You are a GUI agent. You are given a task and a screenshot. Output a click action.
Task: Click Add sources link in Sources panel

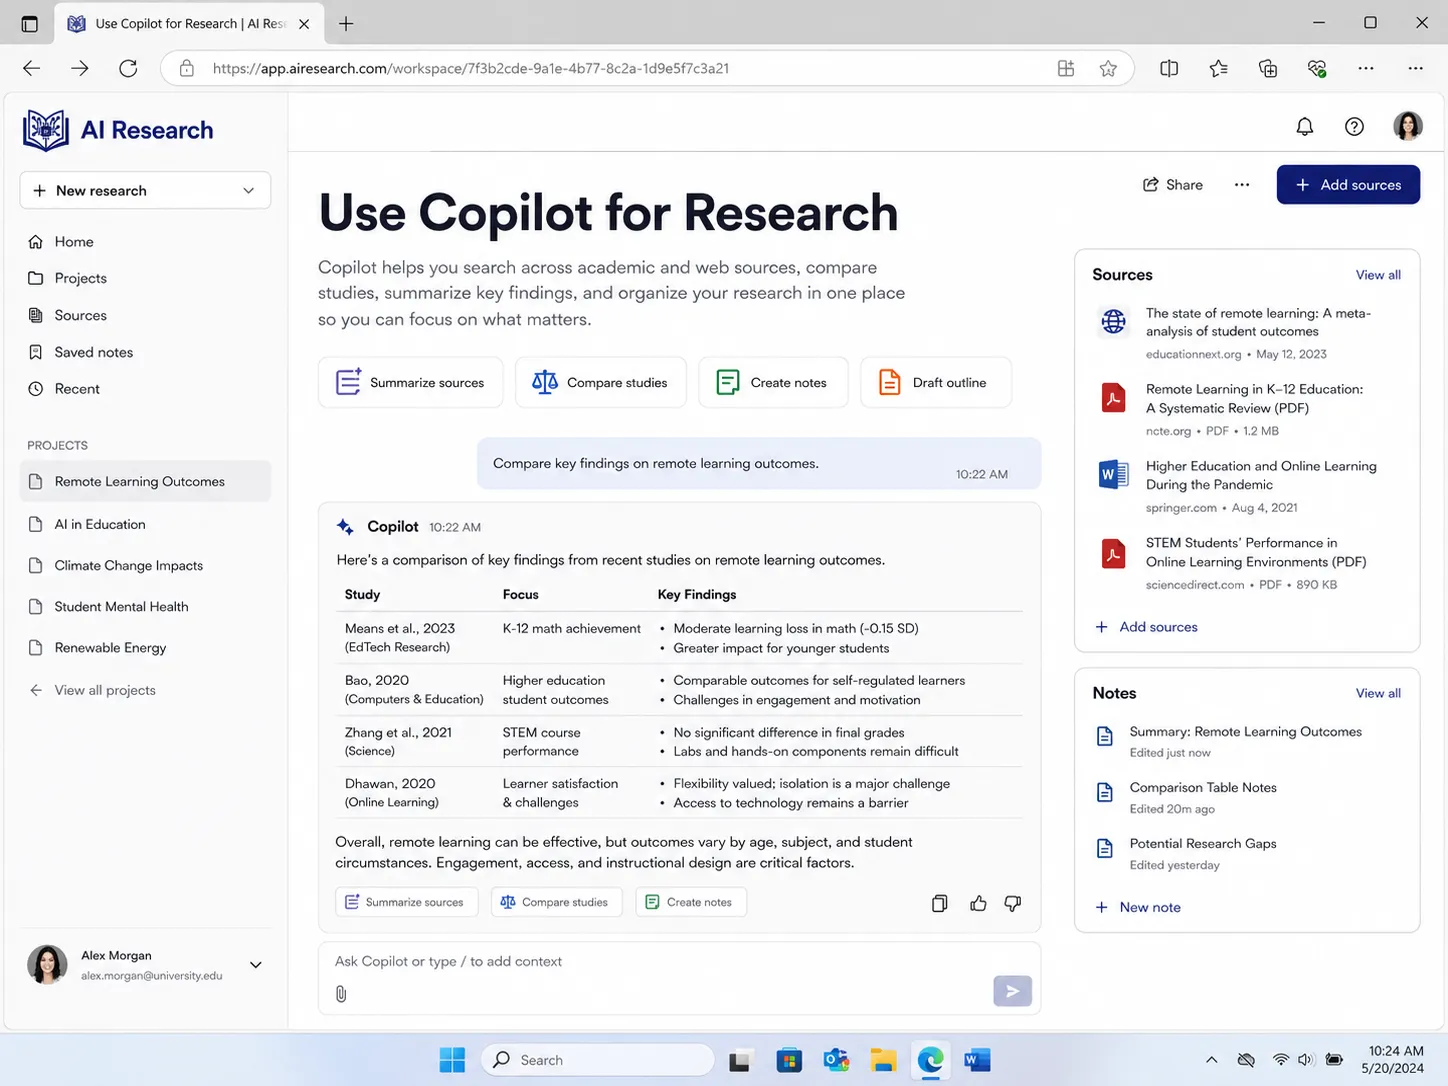click(x=1147, y=627)
